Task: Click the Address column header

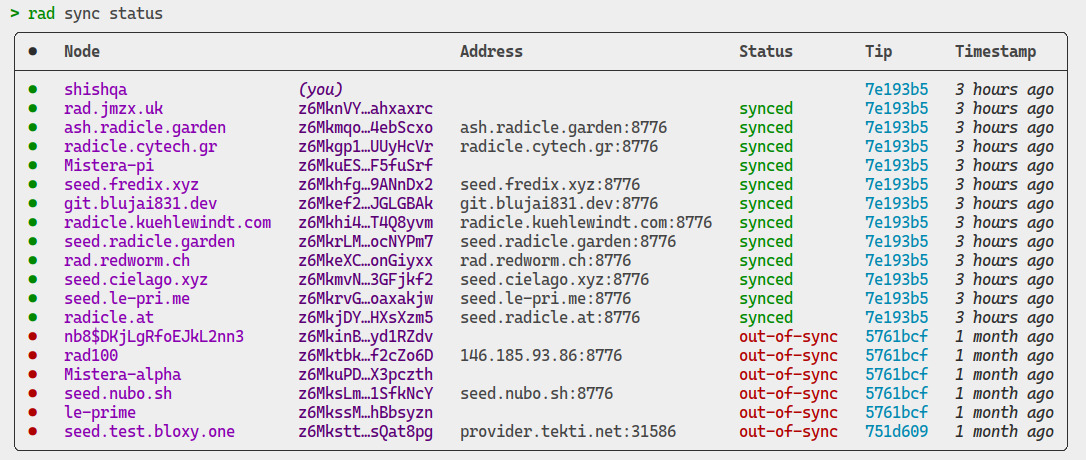Action: click(x=491, y=52)
